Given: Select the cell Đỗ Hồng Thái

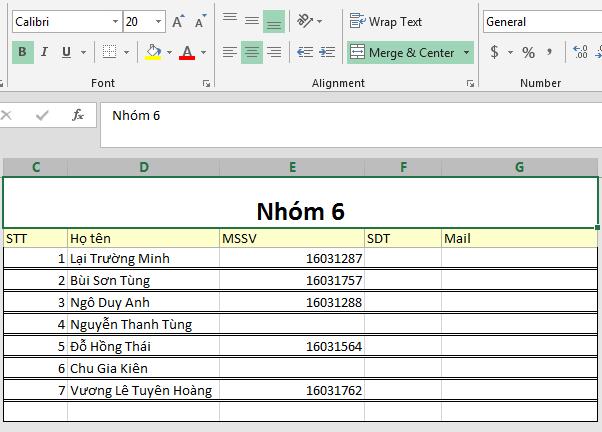Looking at the screenshot, I should tap(144, 346).
